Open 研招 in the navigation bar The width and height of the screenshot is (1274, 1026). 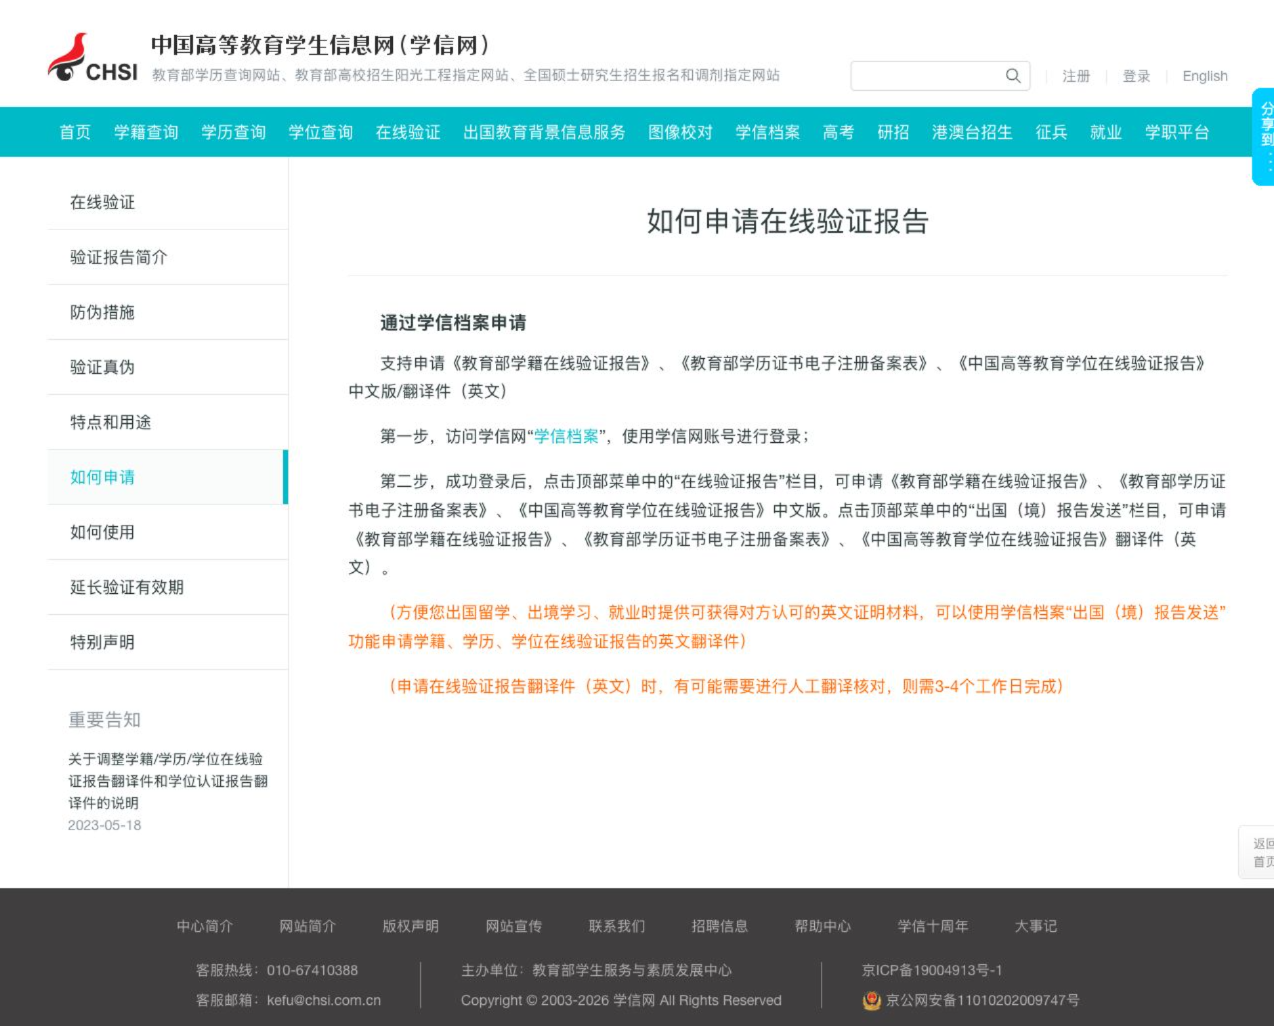[x=893, y=132]
